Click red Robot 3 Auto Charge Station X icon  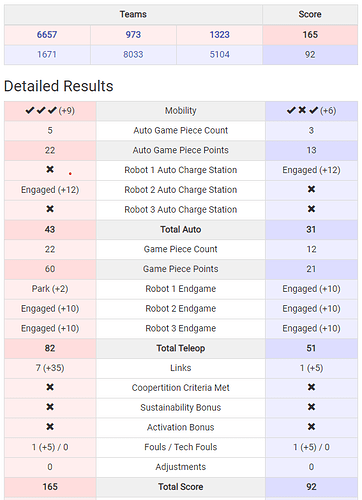pyautogui.click(x=50, y=209)
